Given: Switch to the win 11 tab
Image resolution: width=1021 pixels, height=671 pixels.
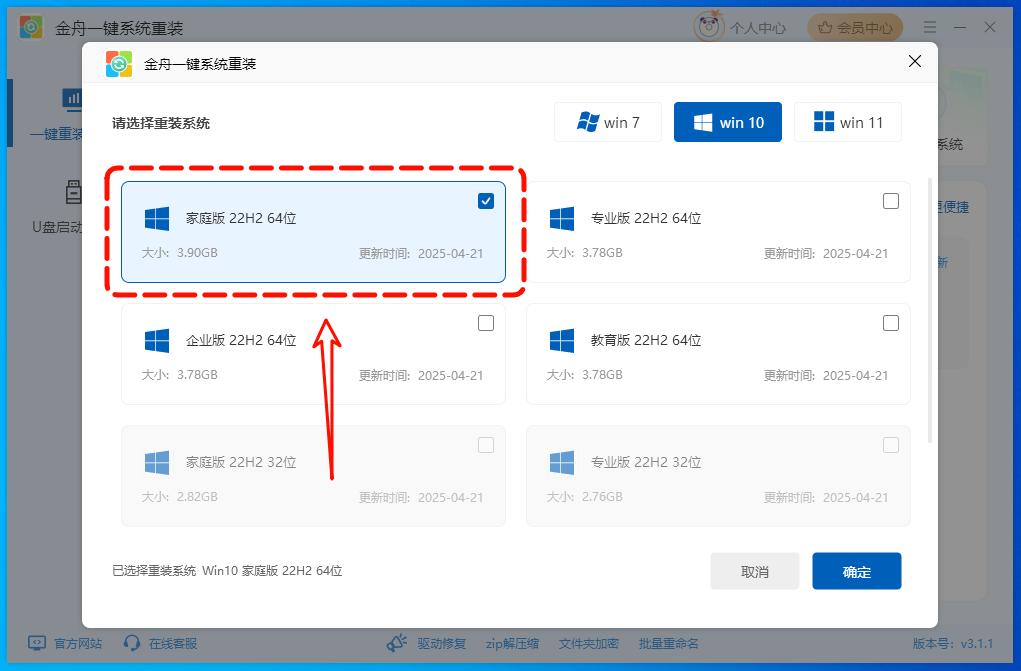Looking at the screenshot, I should [x=848, y=121].
